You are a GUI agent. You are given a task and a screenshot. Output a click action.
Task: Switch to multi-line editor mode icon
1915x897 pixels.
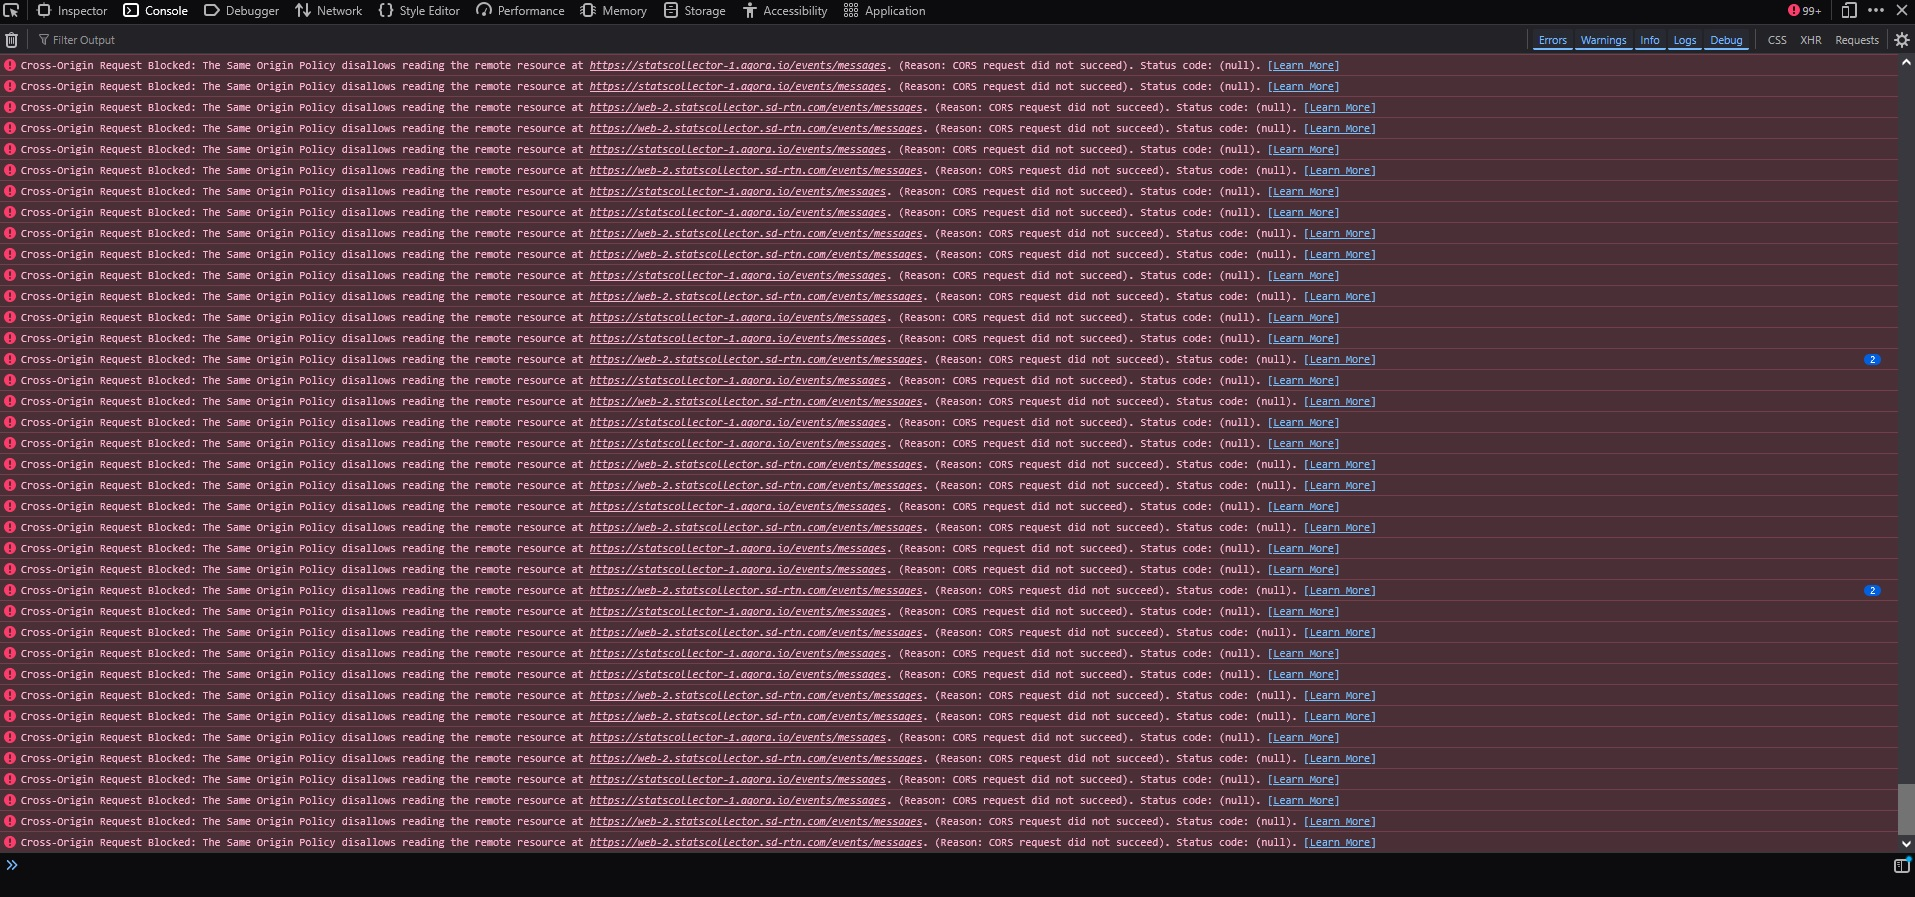click(x=1902, y=865)
